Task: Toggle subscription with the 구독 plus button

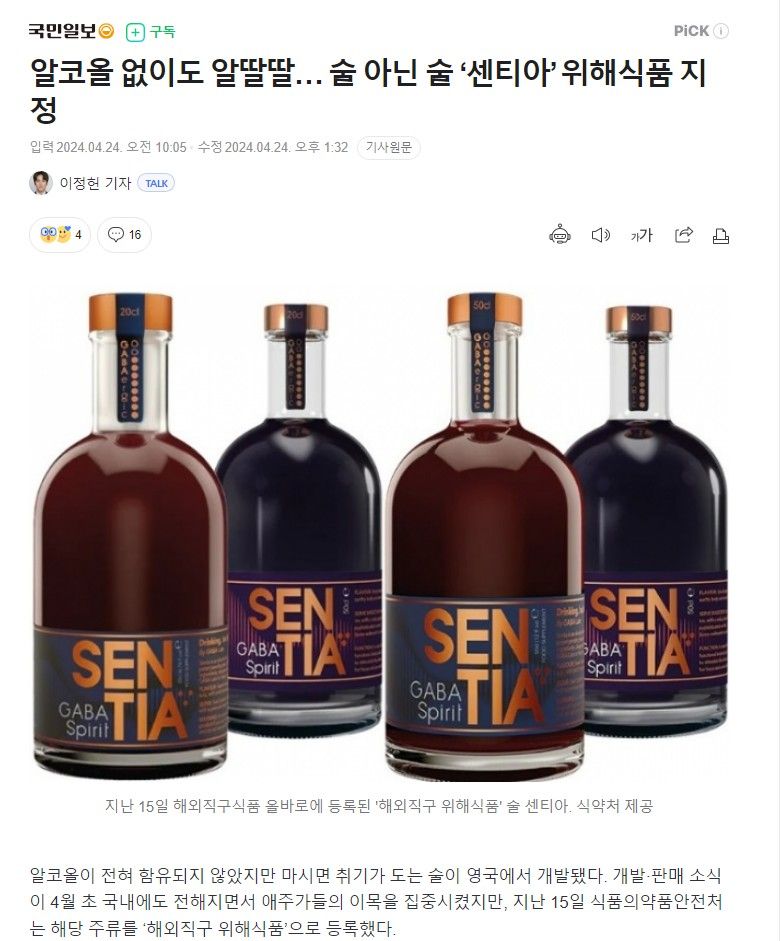Action: [x=150, y=31]
